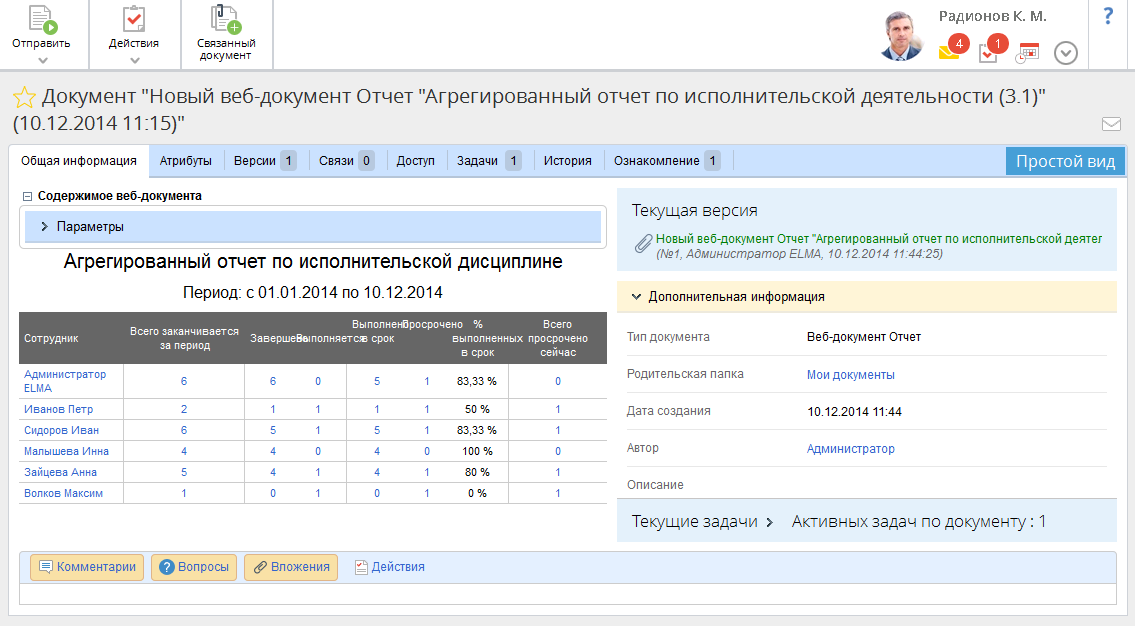Screen dimensions: 1135x626
Task: Click user profile photo thumbnail
Action: [902, 36]
